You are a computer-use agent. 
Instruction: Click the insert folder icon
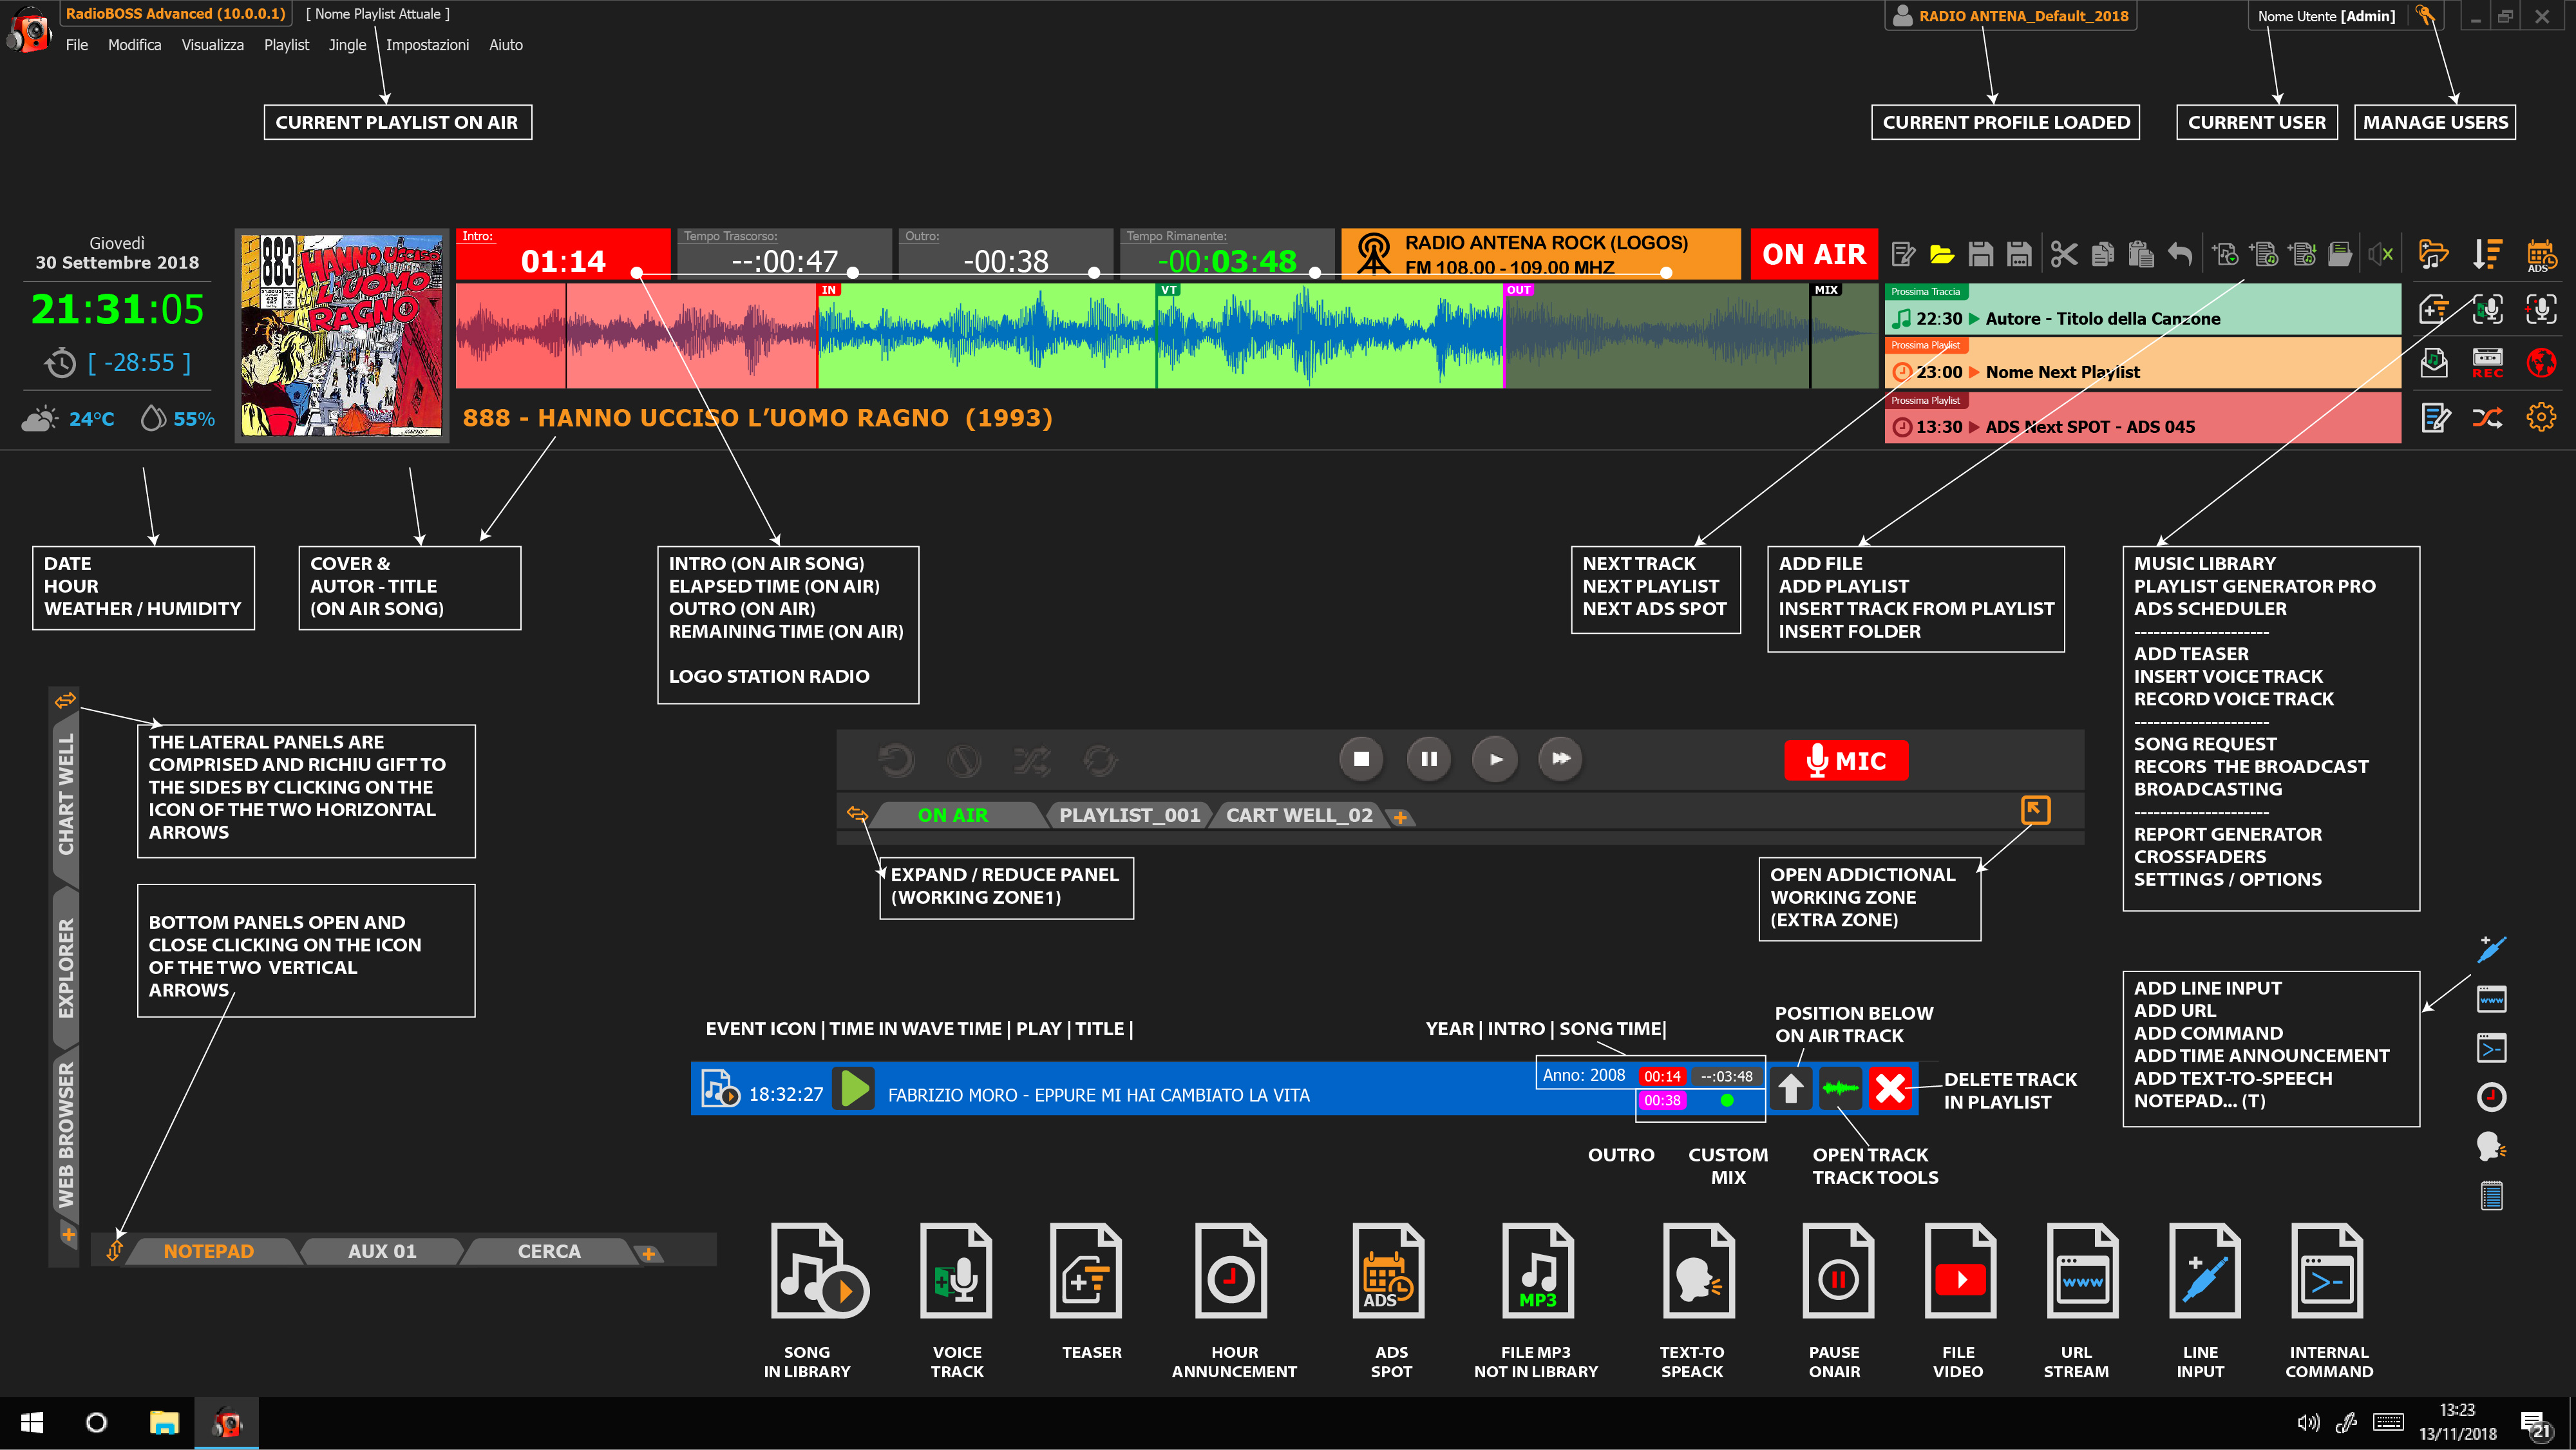coord(2340,255)
